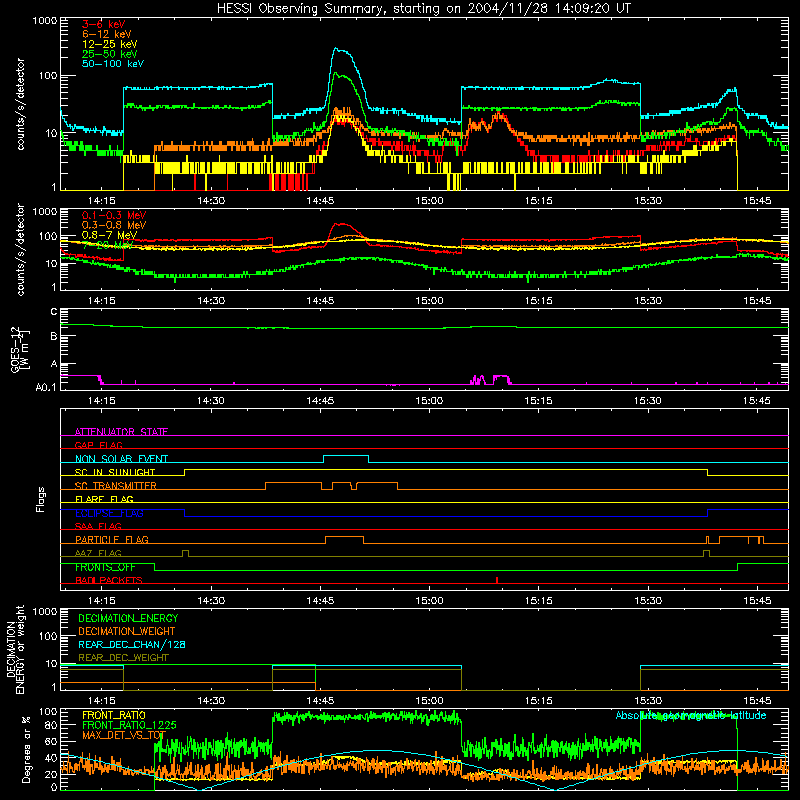The width and height of the screenshot is (800, 800).
Task: Click the red 0.1-0.3 MeV bump near 14:48
Action: 342,224
